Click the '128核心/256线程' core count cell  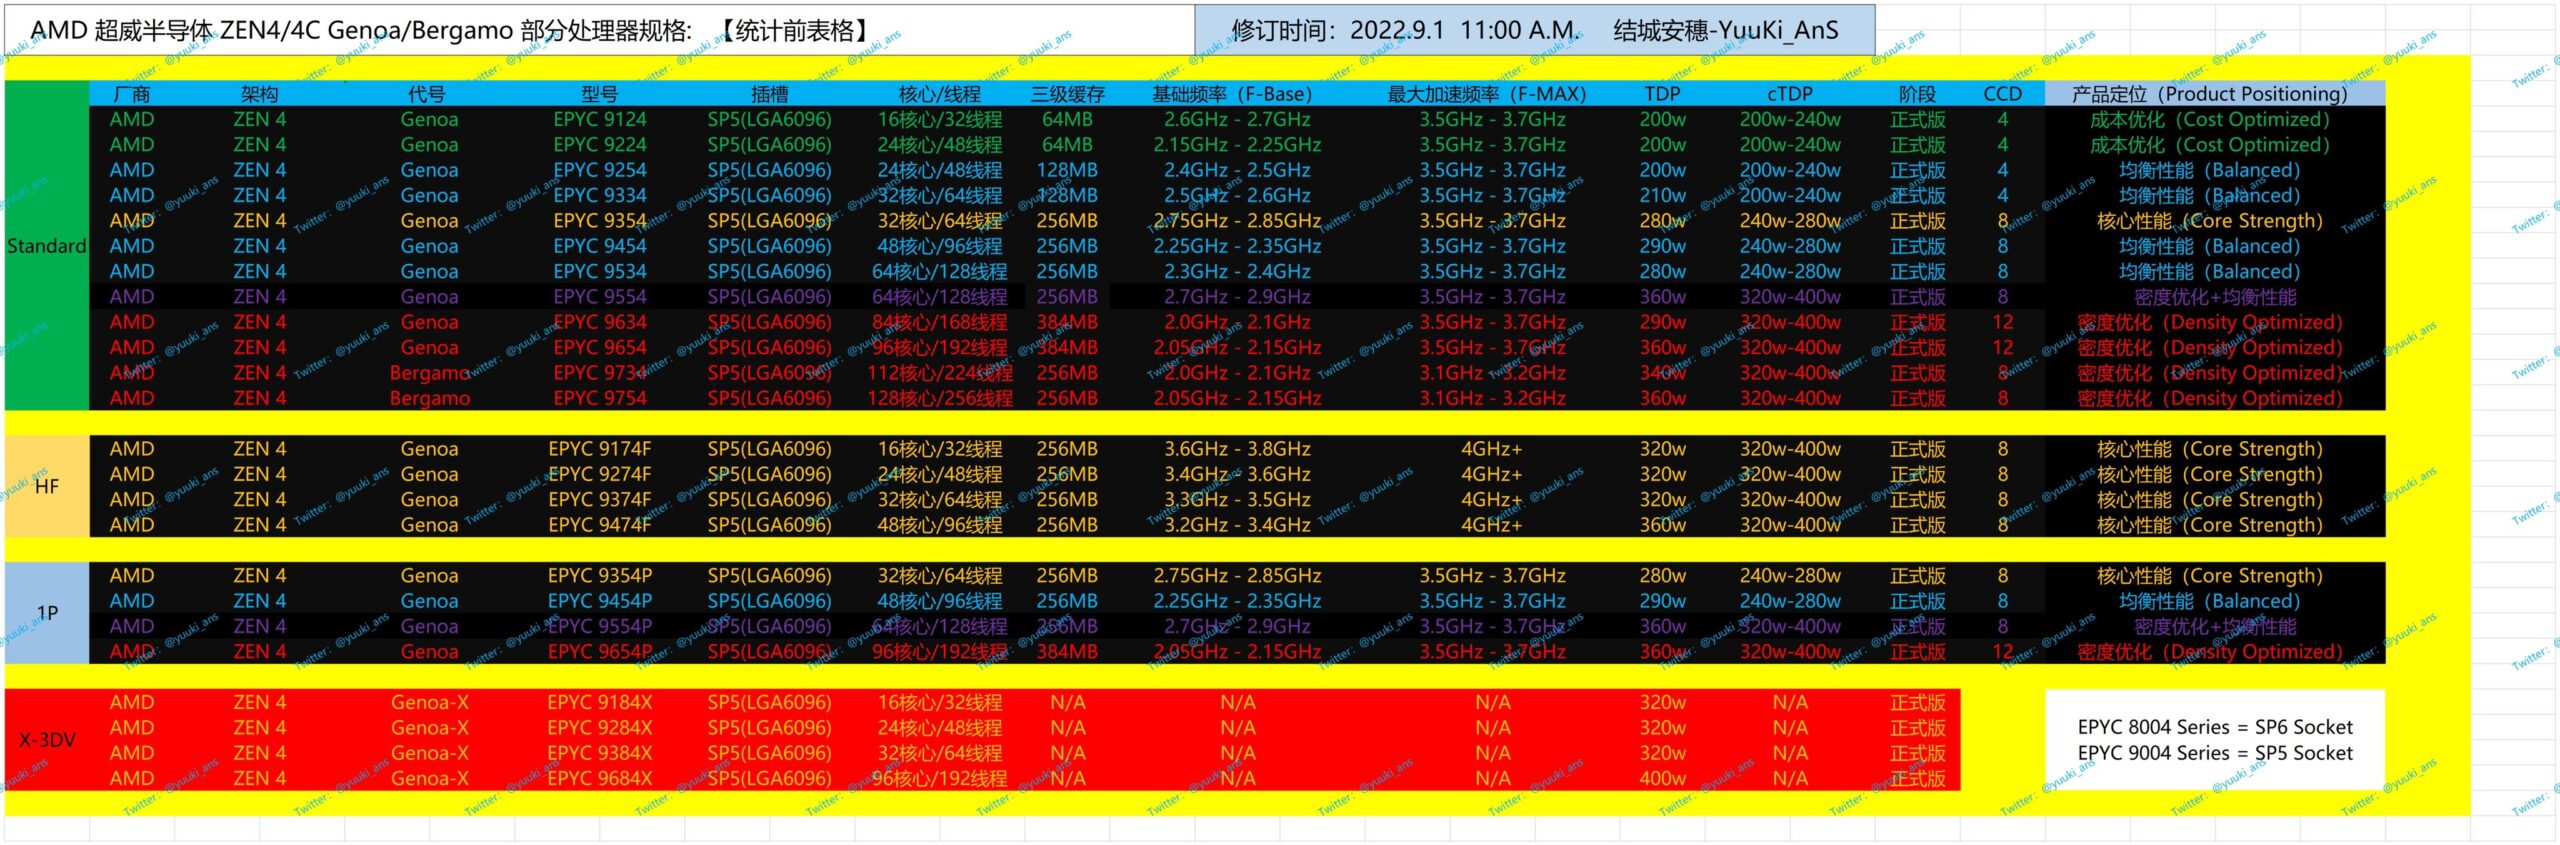940,398
